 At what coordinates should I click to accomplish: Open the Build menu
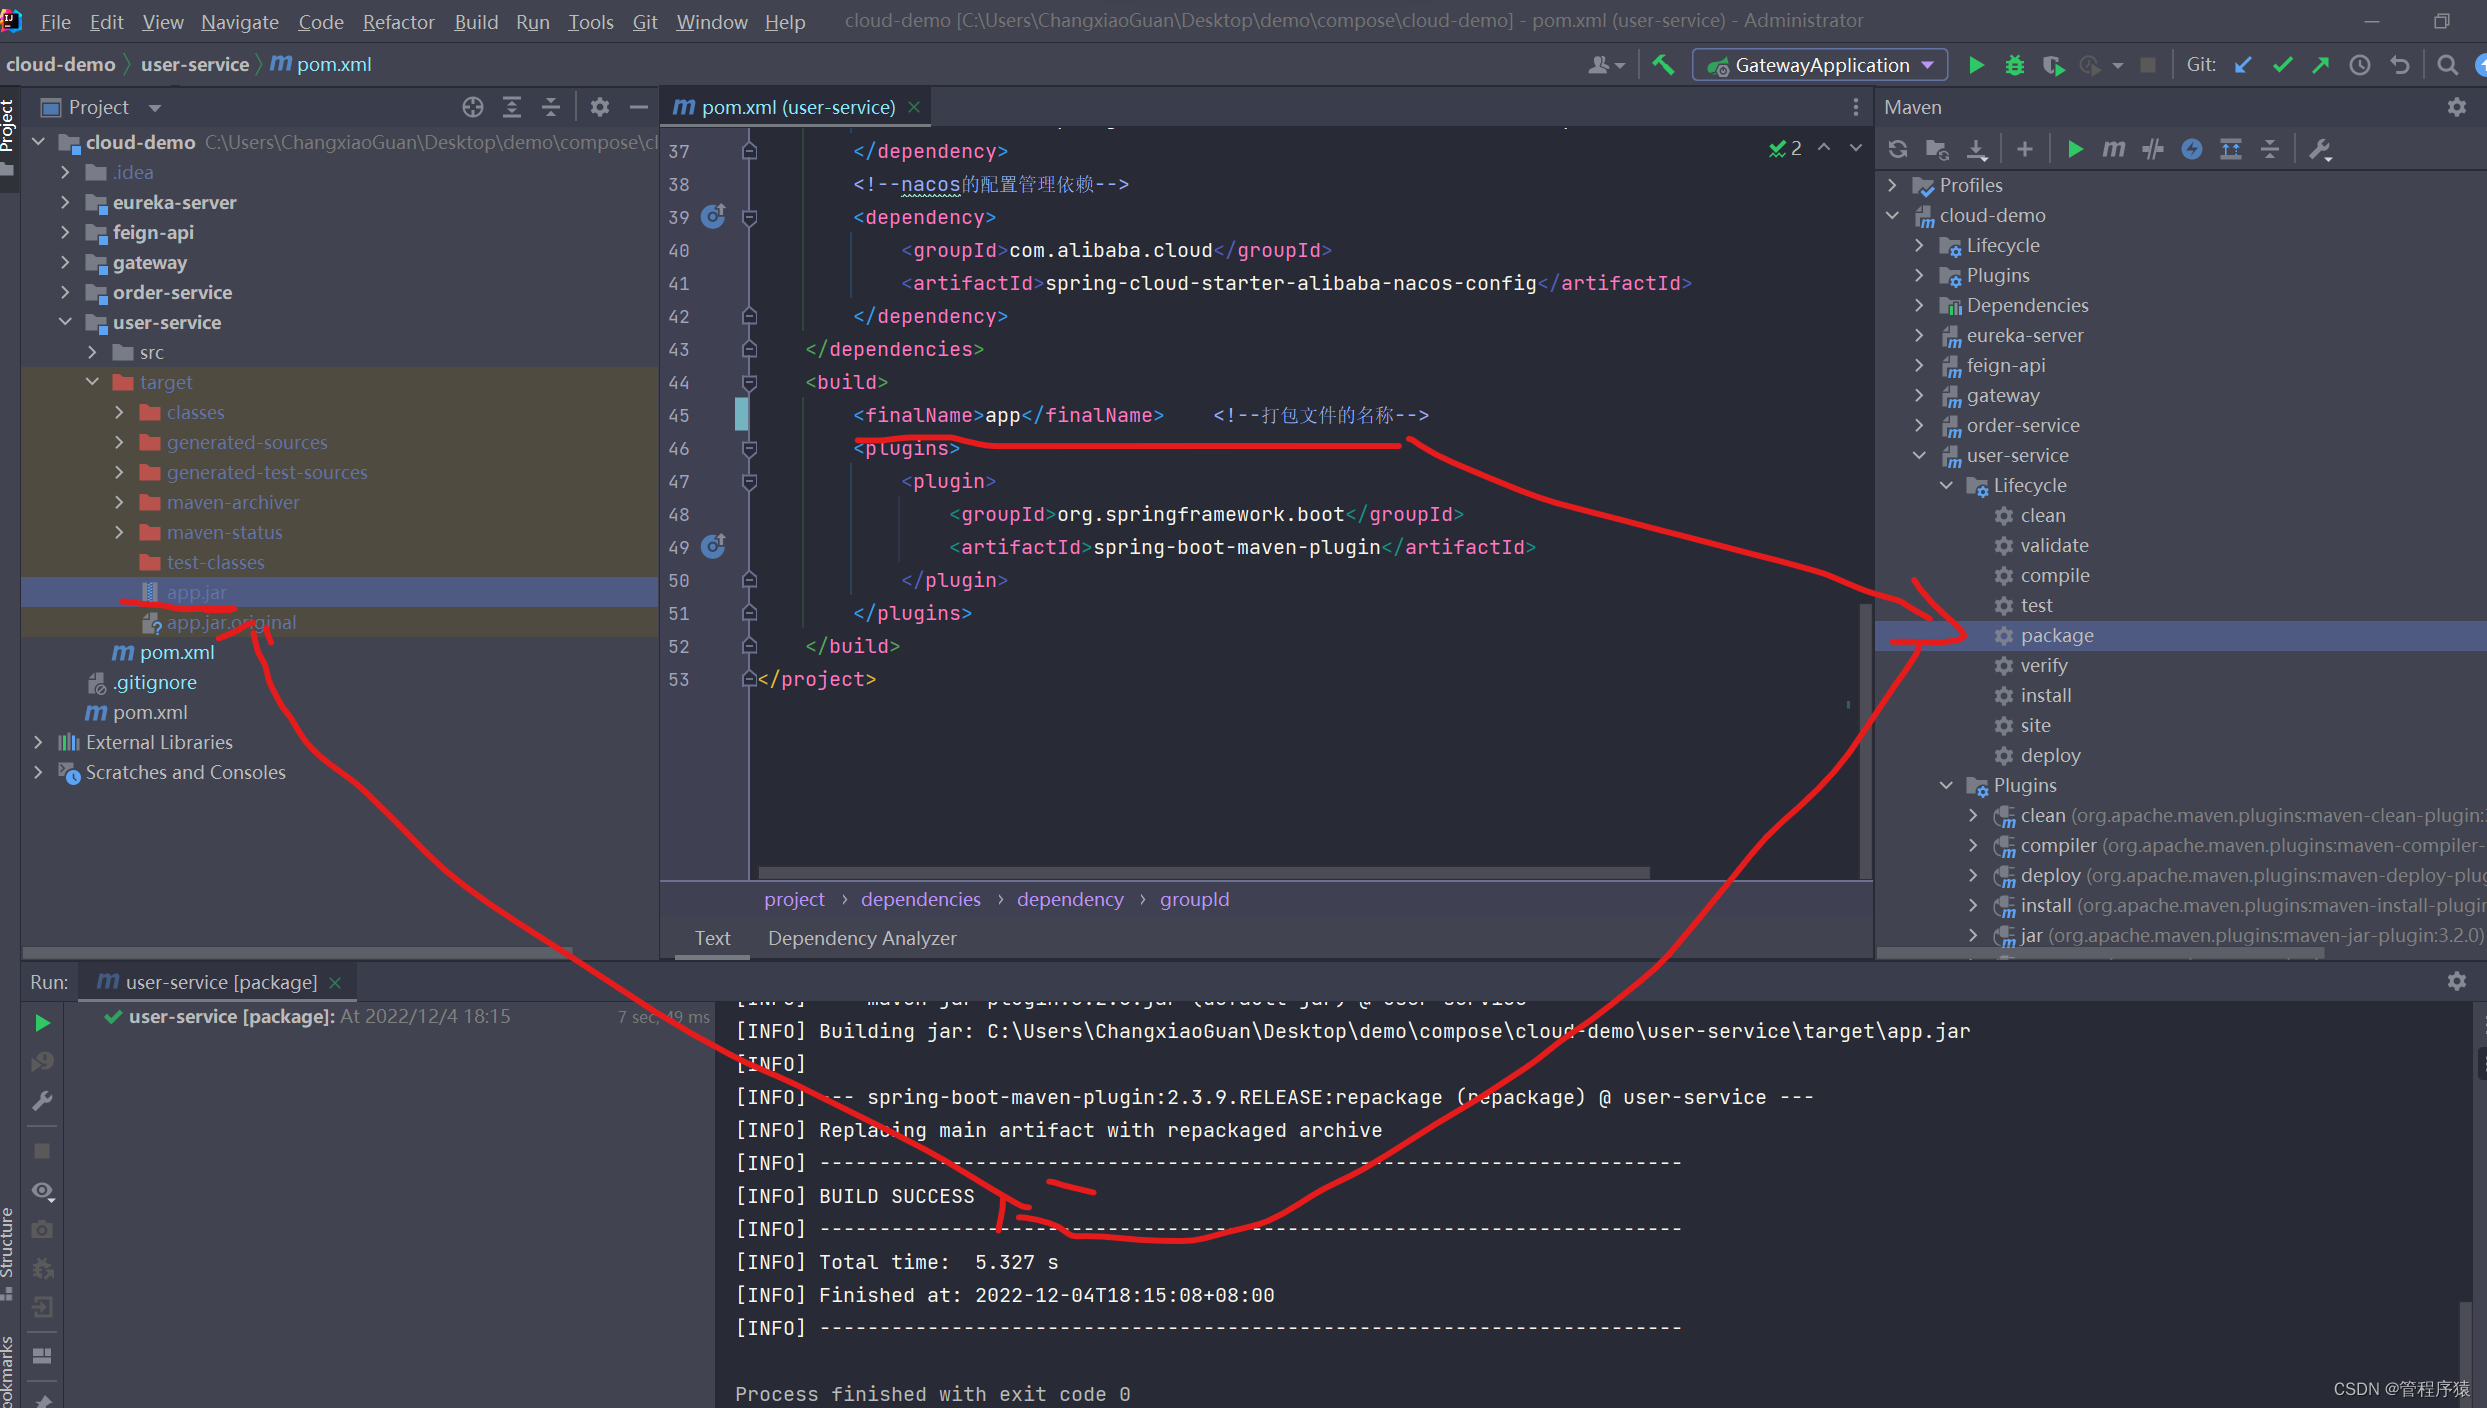[x=475, y=21]
